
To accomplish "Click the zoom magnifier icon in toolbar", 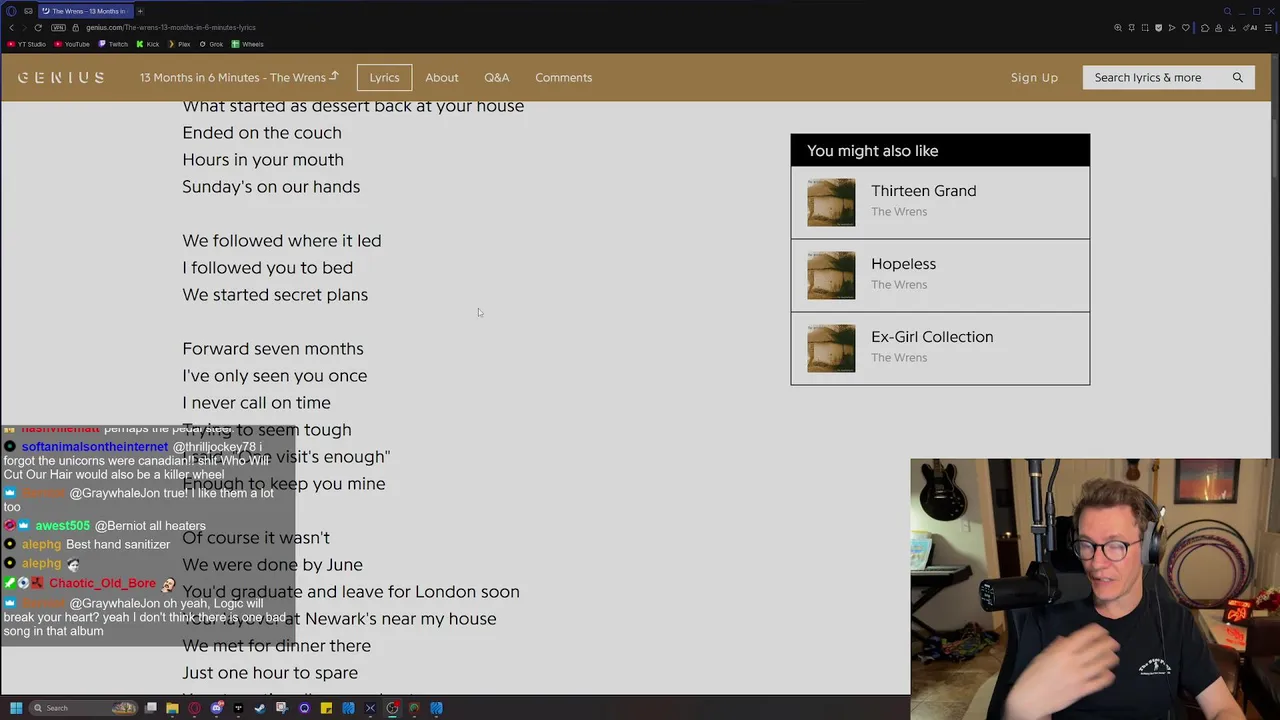I will (x=1118, y=28).
